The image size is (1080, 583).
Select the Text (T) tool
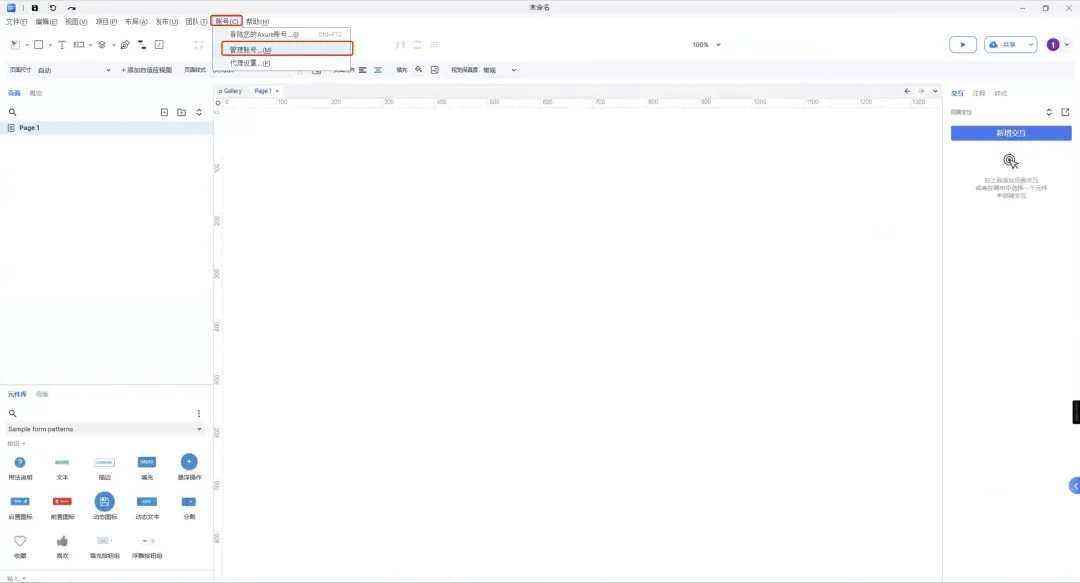pos(62,45)
